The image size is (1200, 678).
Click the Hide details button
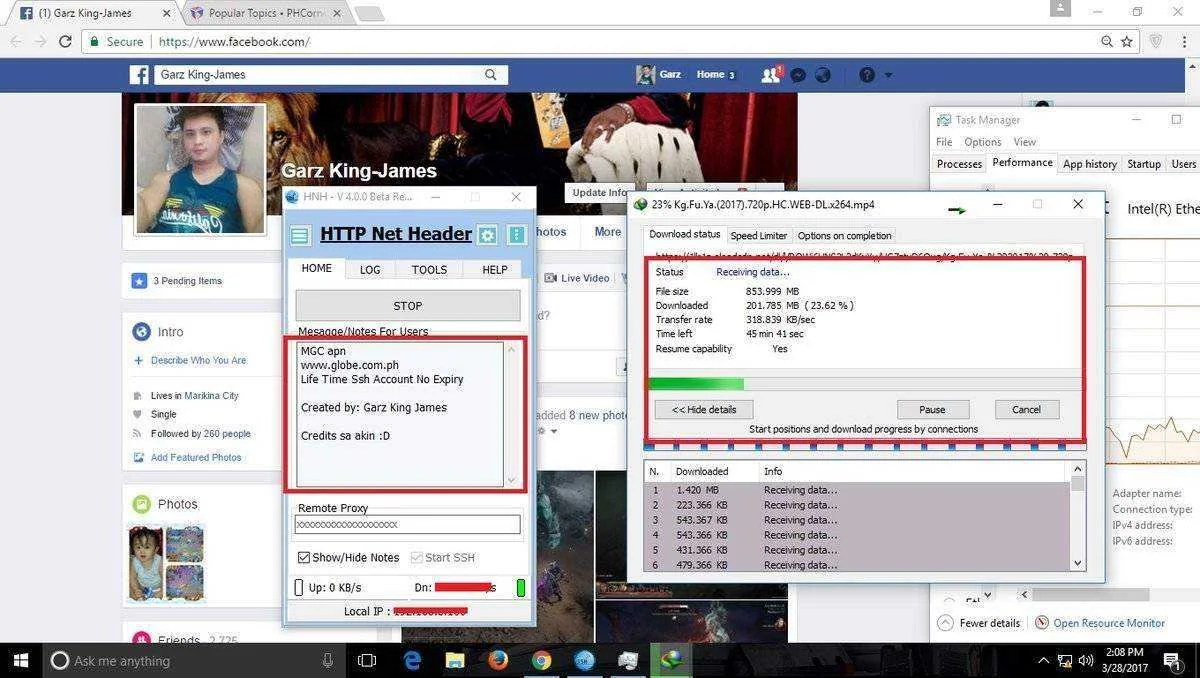704,410
